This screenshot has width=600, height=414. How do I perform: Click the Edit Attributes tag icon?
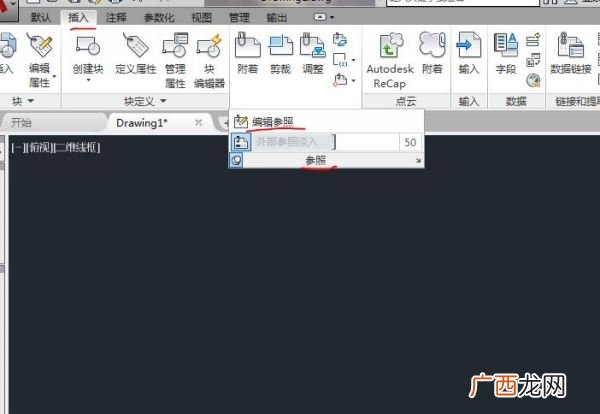tap(39, 45)
